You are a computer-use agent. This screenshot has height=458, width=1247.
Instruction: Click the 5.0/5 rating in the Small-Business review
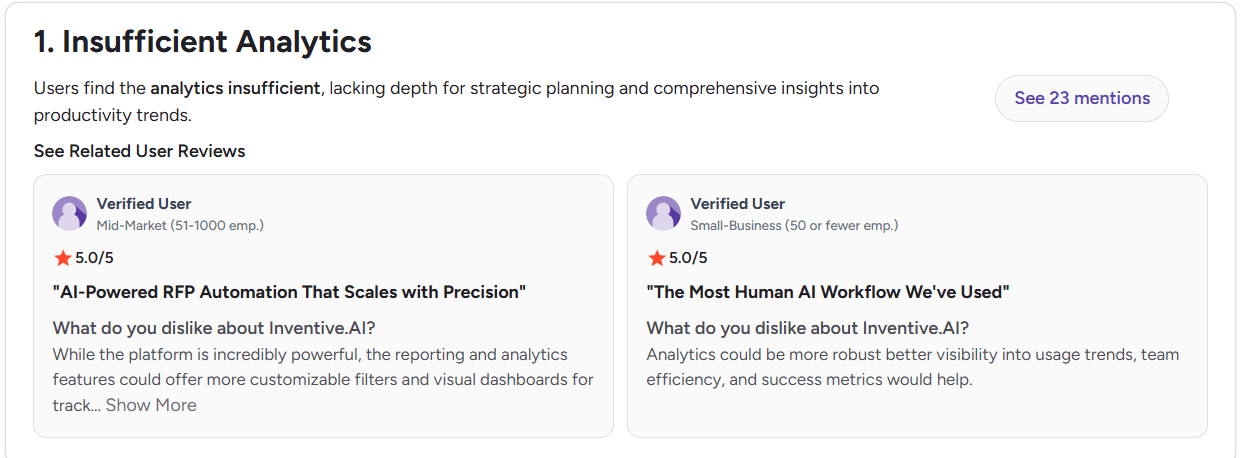click(x=688, y=258)
